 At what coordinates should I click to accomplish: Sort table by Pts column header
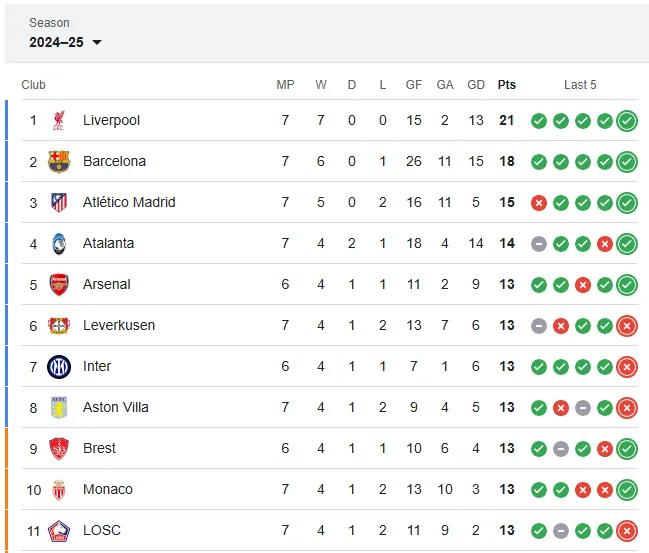507,85
